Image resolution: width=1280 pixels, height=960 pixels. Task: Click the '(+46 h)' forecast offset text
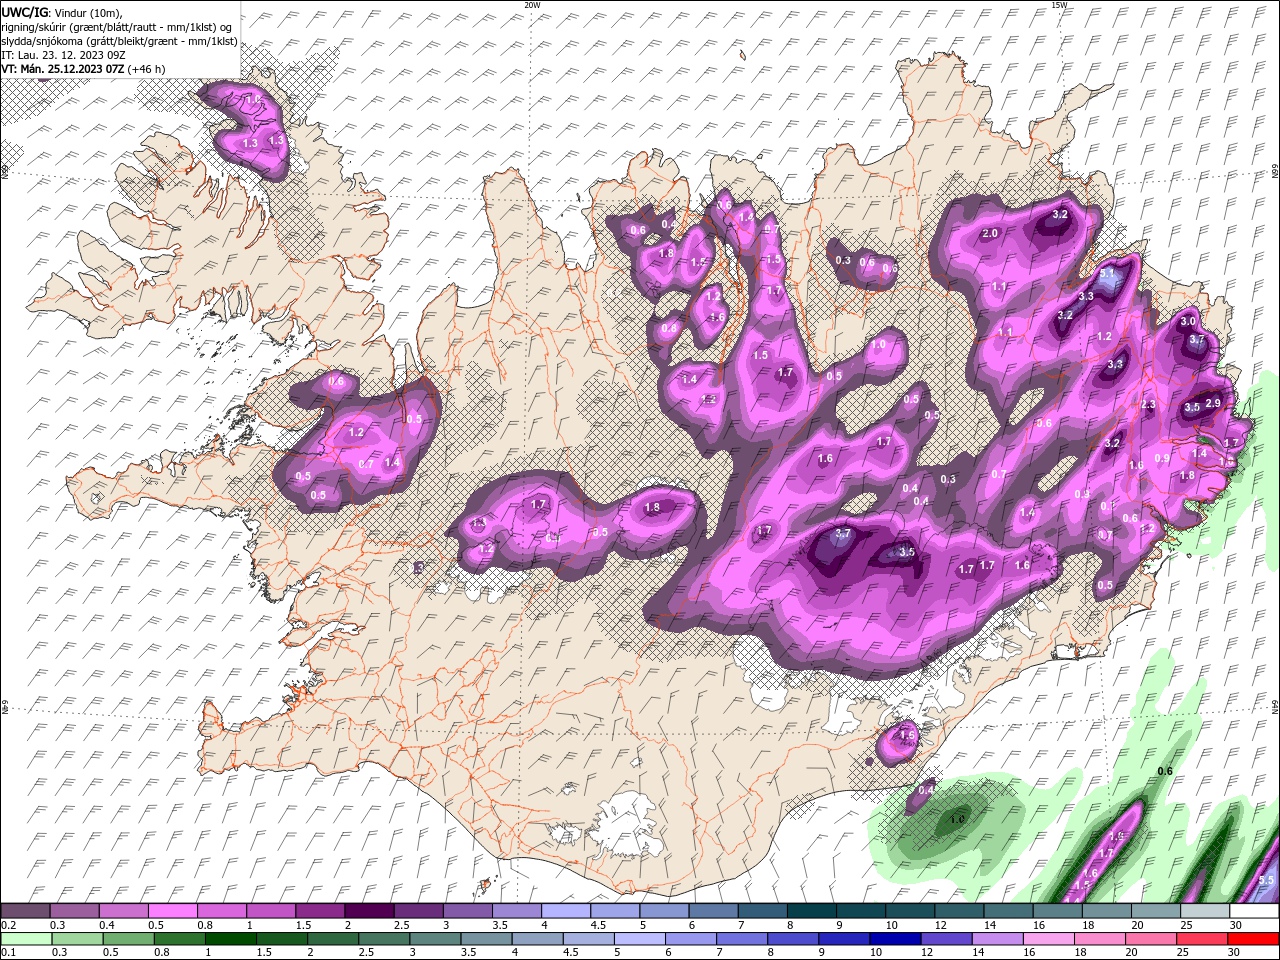tap(146, 69)
